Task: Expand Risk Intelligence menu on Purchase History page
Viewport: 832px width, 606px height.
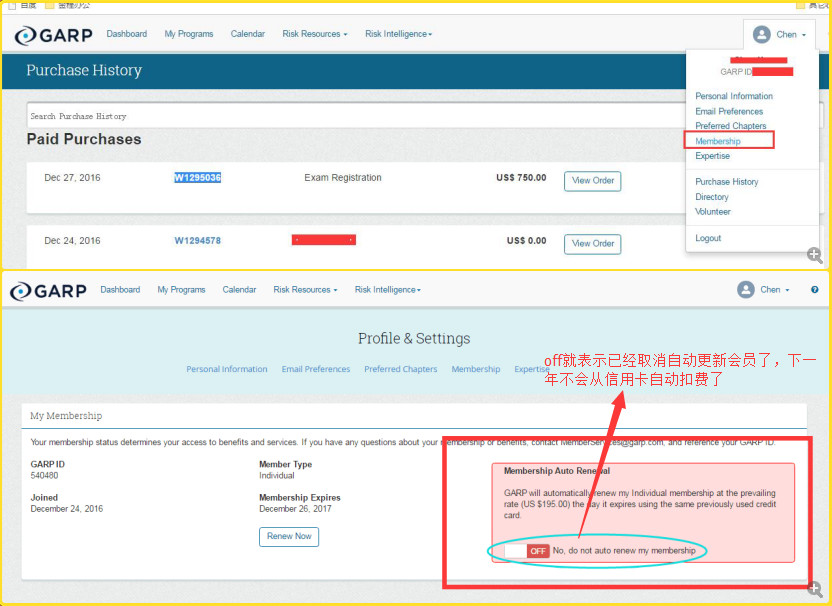Action: pos(398,34)
